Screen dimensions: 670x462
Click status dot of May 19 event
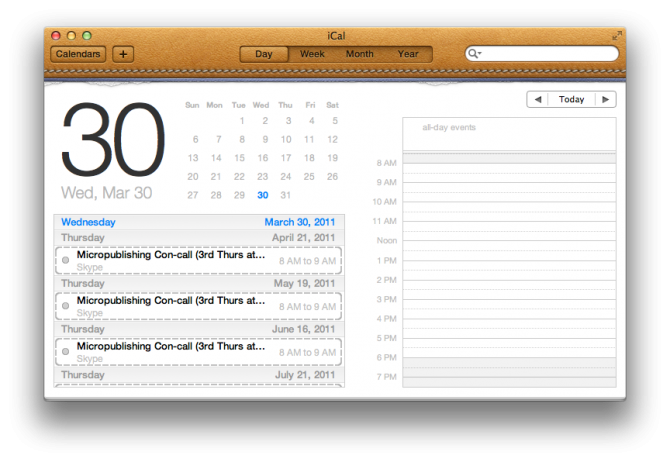tap(66, 305)
